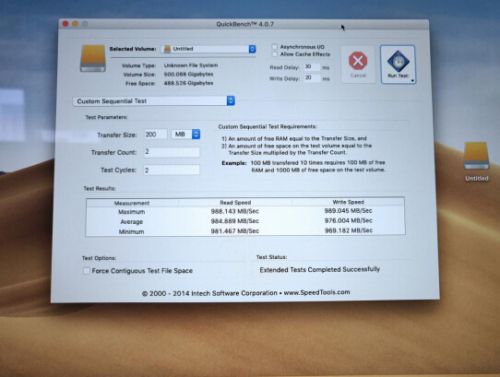This screenshot has height=377, width=500.
Task: Click the Run Test stopwatch icon
Action: (398, 61)
